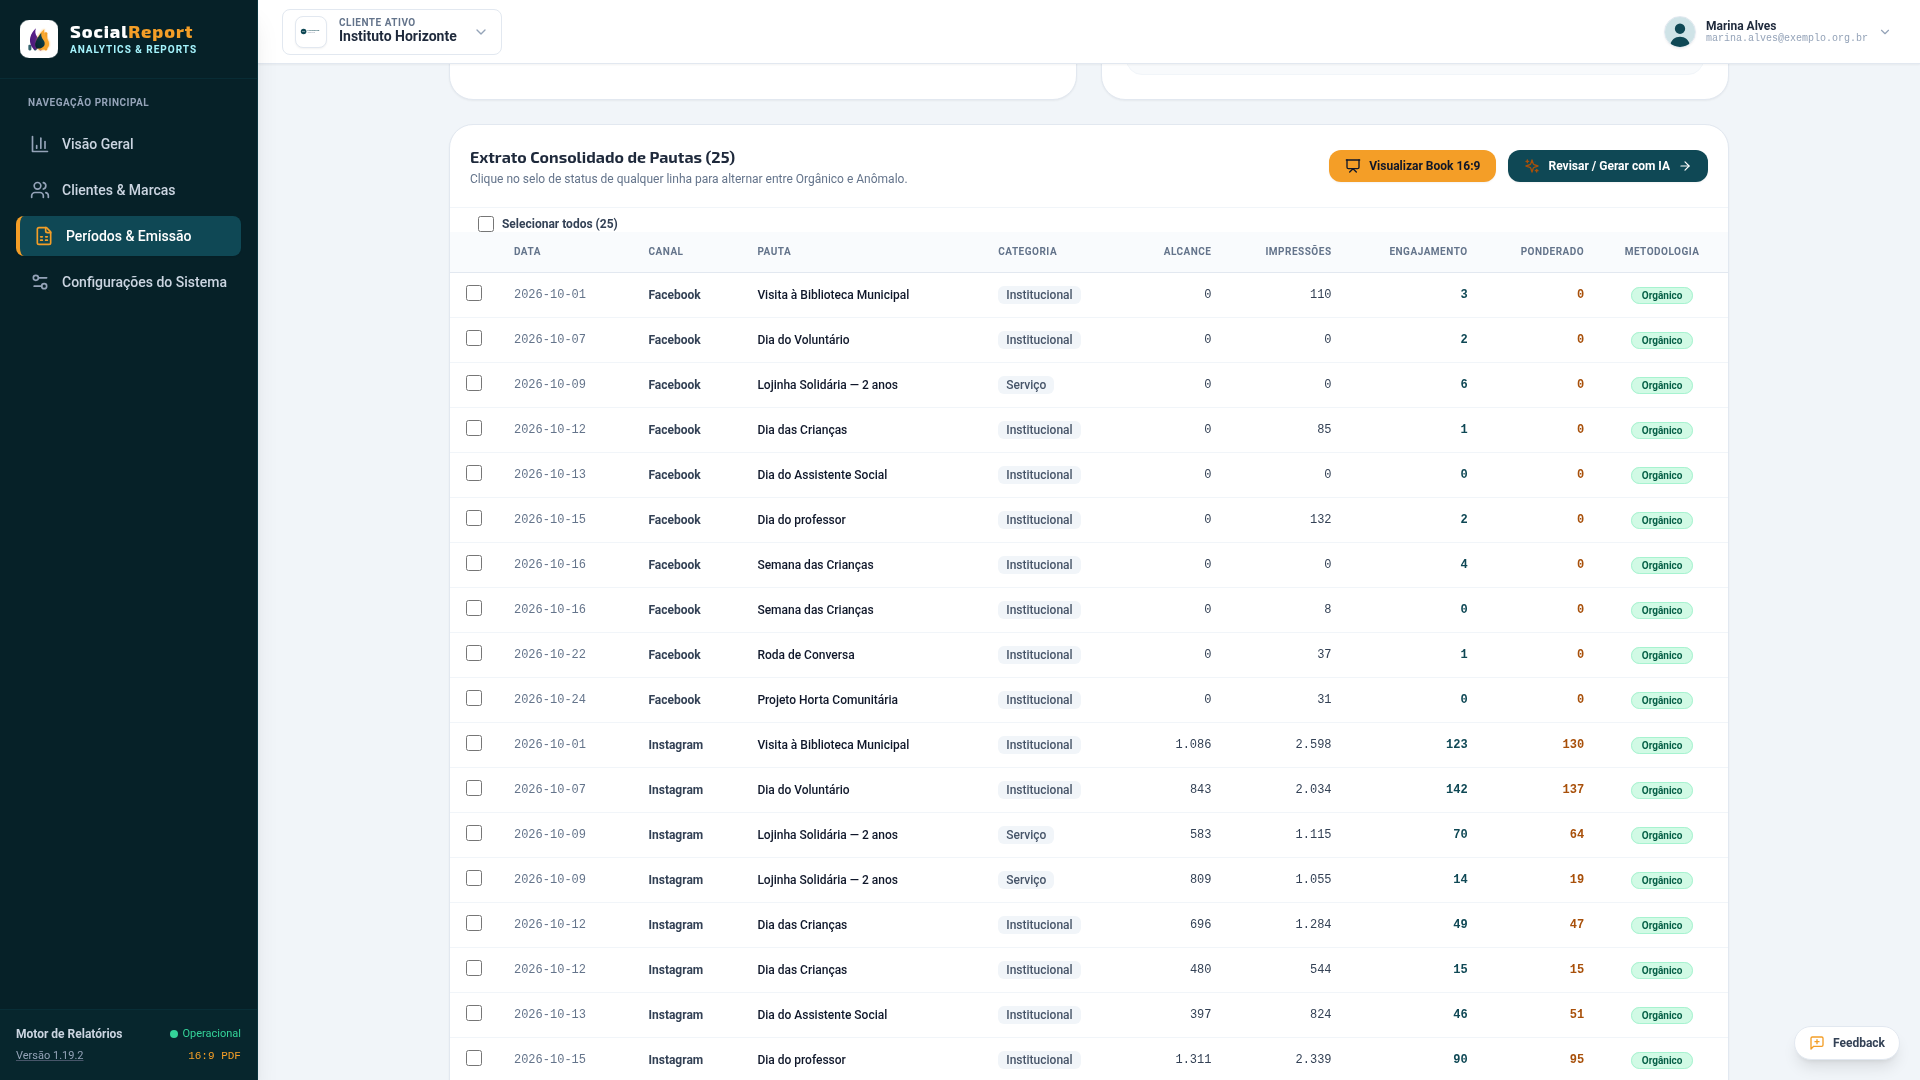This screenshot has width=1920, height=1080.
Task: Select the Facebook Visita à Biblioteca Municipal row checkbox
Action: click(x=474, y=293)
